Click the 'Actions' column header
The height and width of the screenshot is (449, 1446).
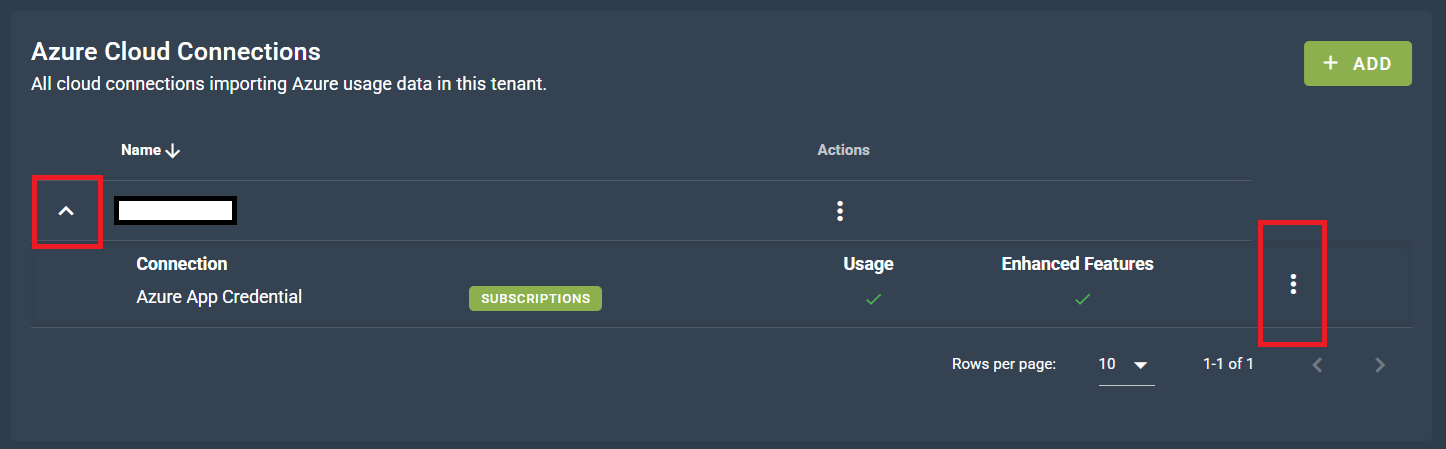pos(844,150)
